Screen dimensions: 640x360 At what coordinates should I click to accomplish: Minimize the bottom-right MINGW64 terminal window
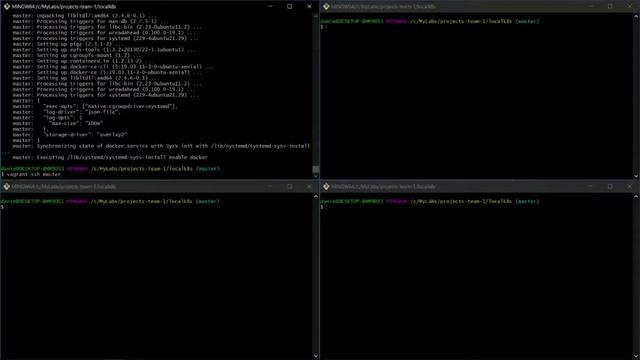(x=591, y=187)
